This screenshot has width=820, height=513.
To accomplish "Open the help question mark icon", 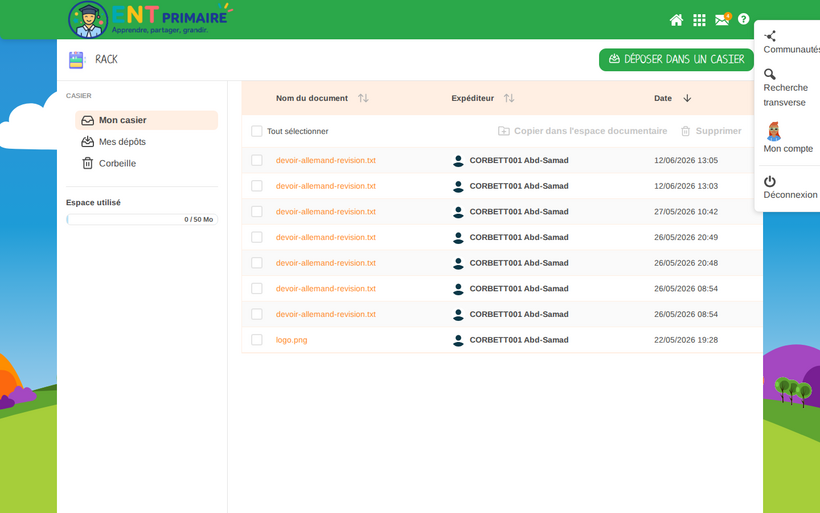I will pos(743,19).
